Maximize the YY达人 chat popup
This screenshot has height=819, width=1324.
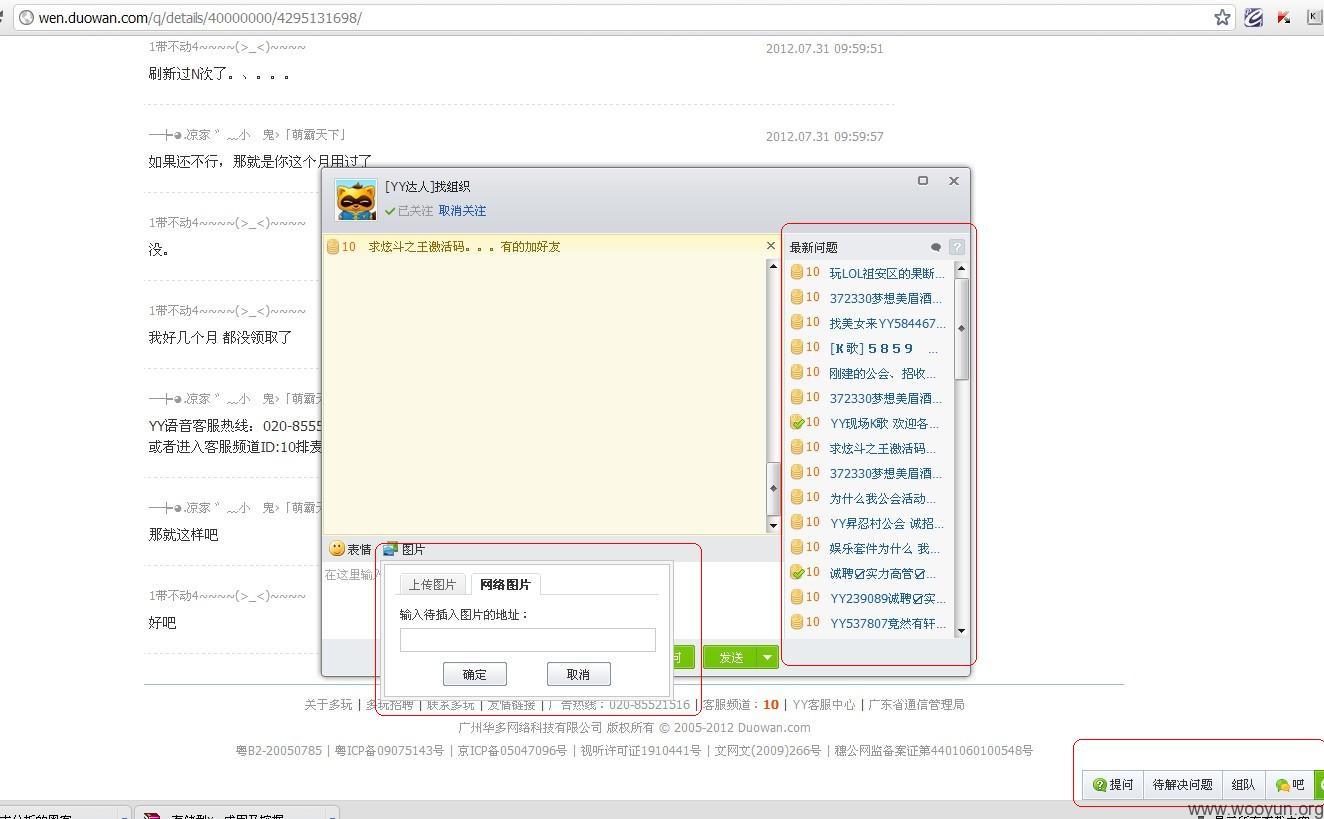[x=923, y=181]
